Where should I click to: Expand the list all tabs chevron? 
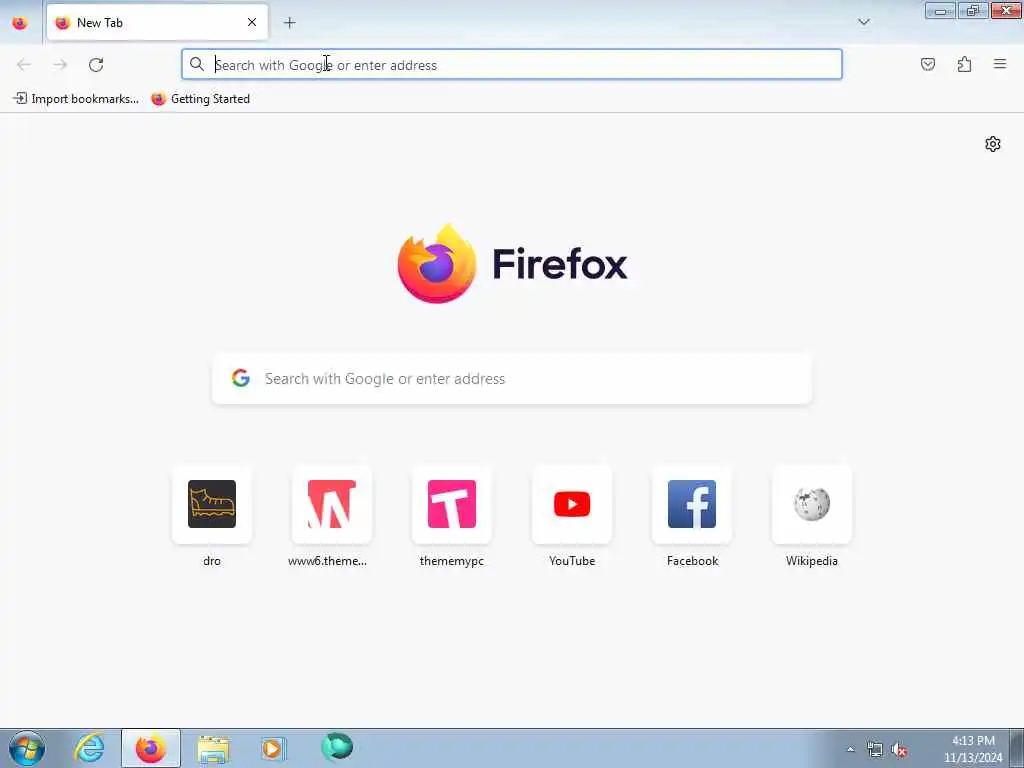[x=863, y=22]
